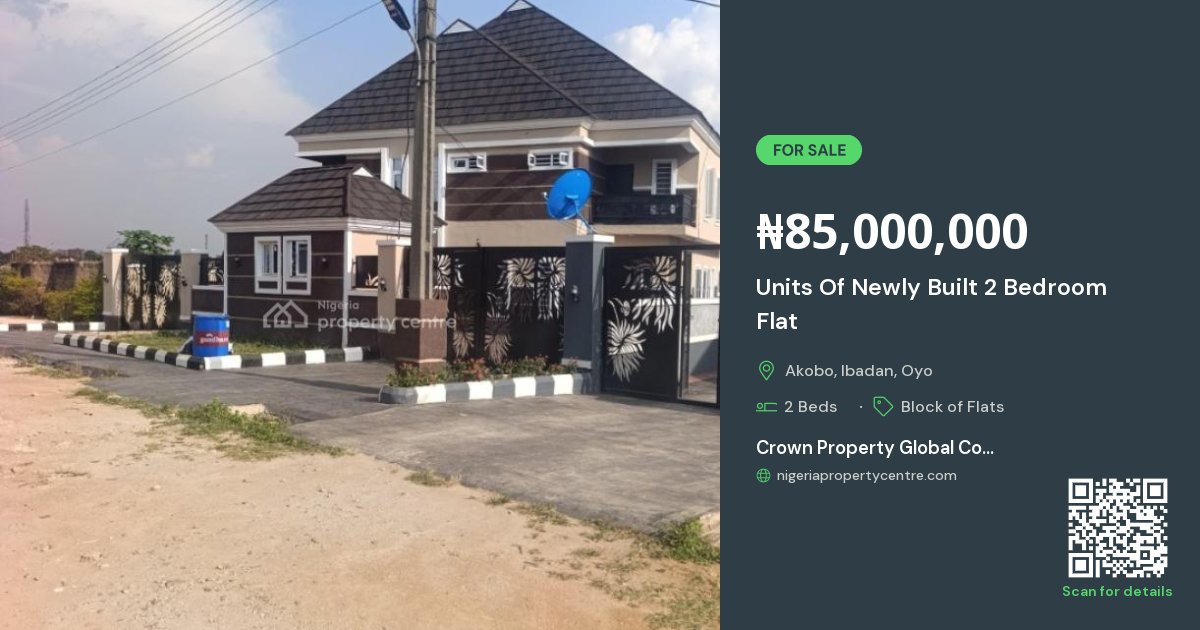Screen dimensions: 1200x630
Task: Click the price tag icon
Action: tap(883, 406)
